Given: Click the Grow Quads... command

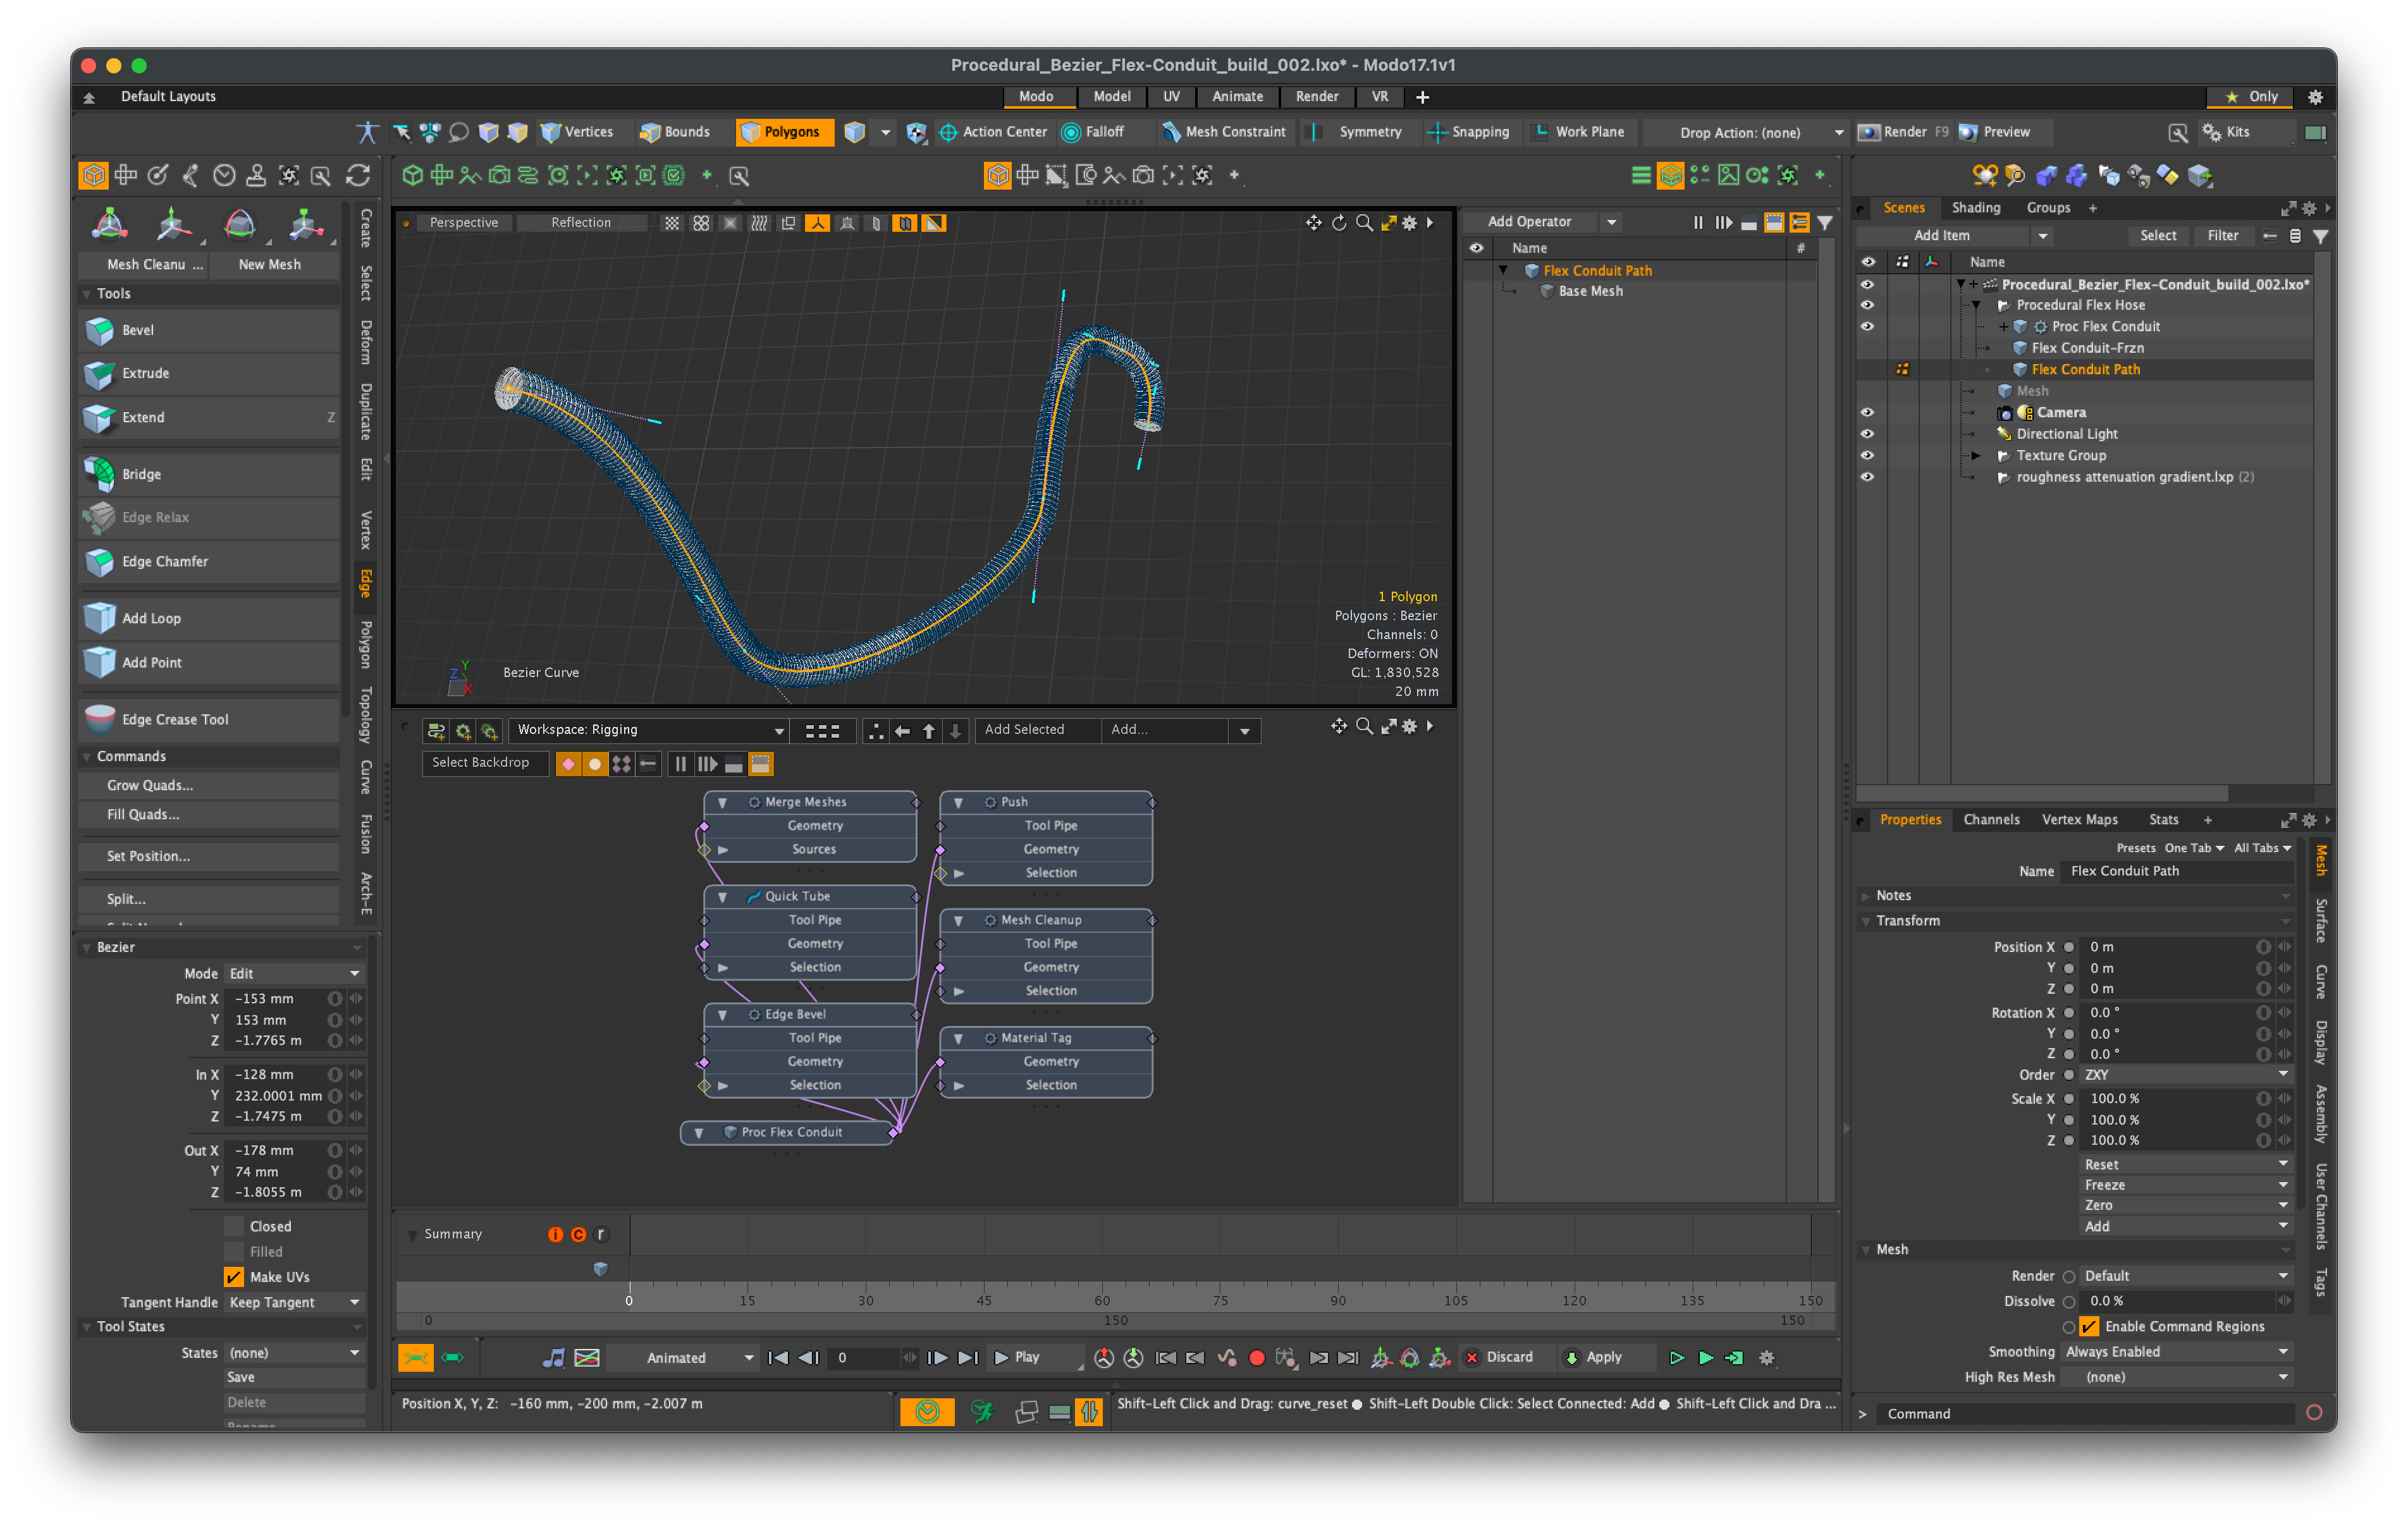Looking at the screenshot, I should tap(209, 785).
